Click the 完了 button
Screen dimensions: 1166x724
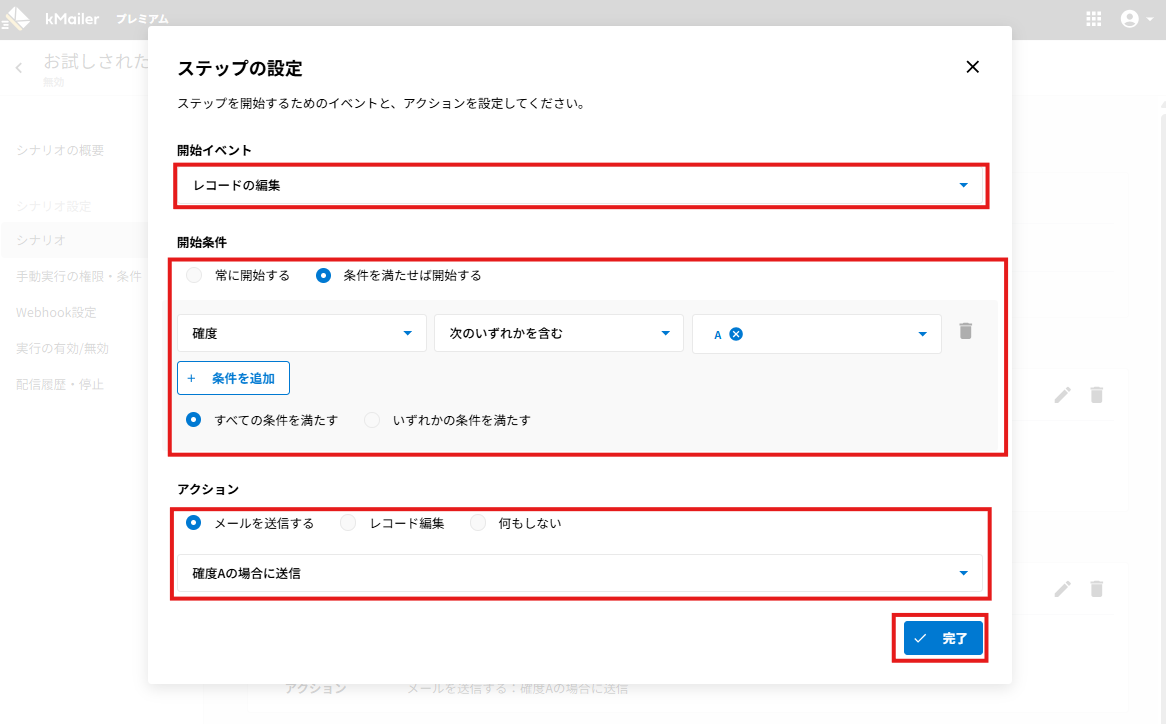coord(942,638)
